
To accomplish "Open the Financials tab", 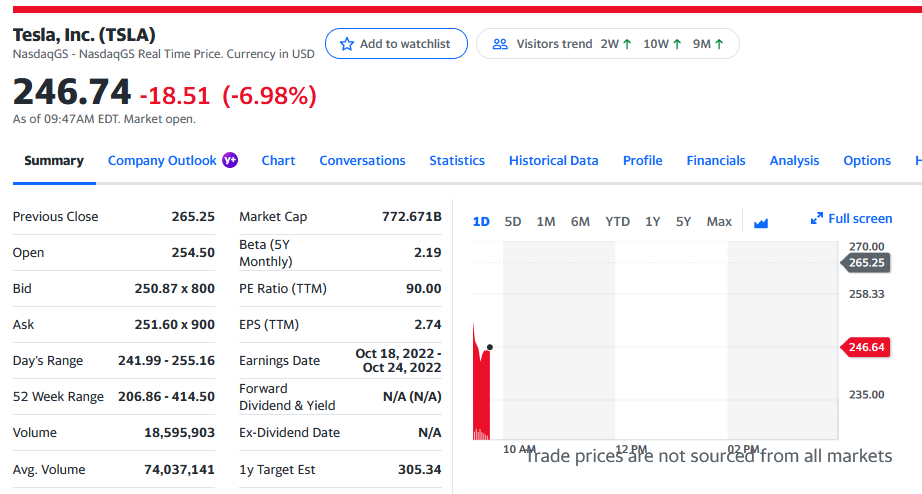I will point(716,161).
